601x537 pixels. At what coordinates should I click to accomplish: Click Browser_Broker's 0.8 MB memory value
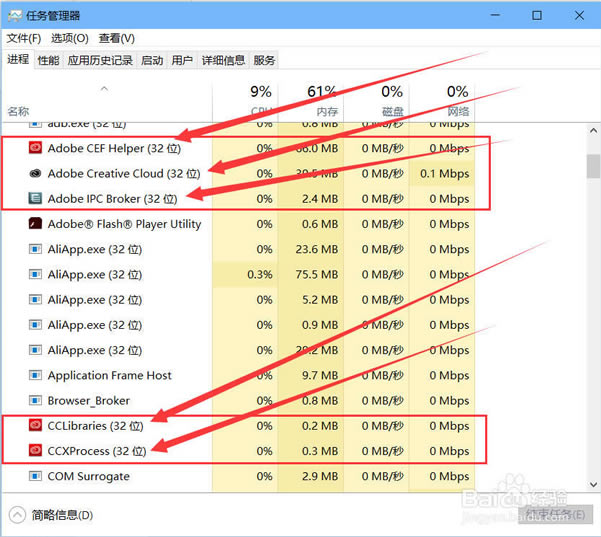[x=320, y=401]
